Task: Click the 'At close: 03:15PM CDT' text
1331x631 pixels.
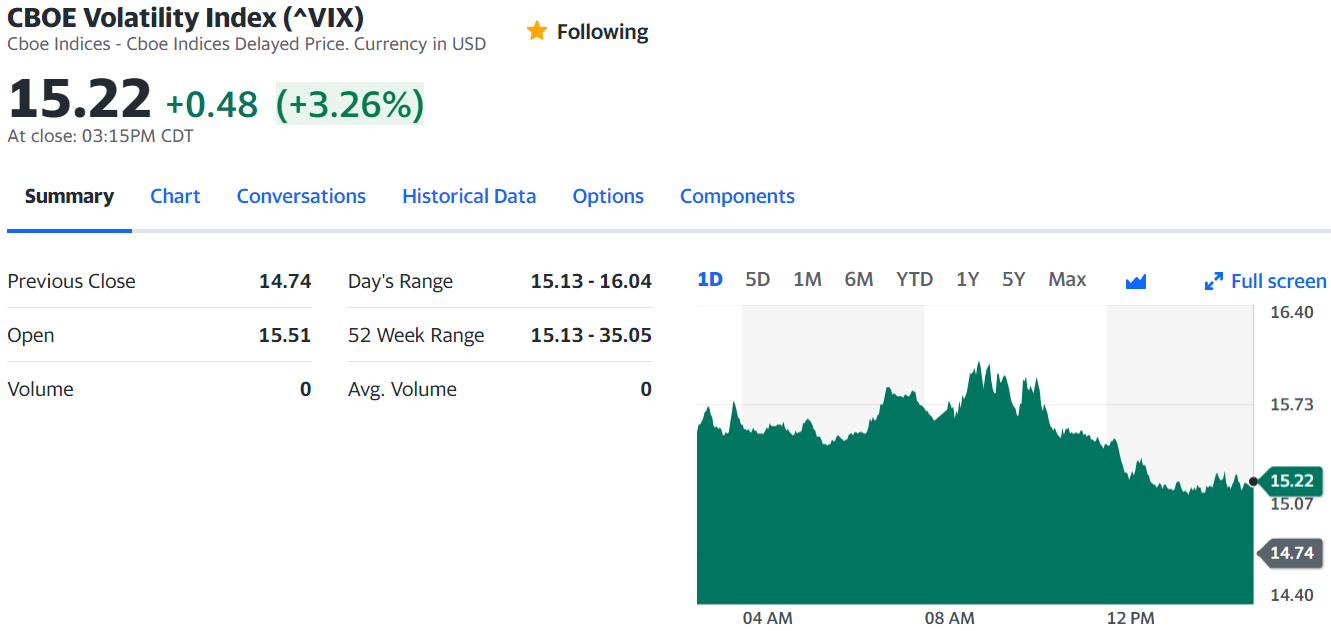Action: (100, 136)
